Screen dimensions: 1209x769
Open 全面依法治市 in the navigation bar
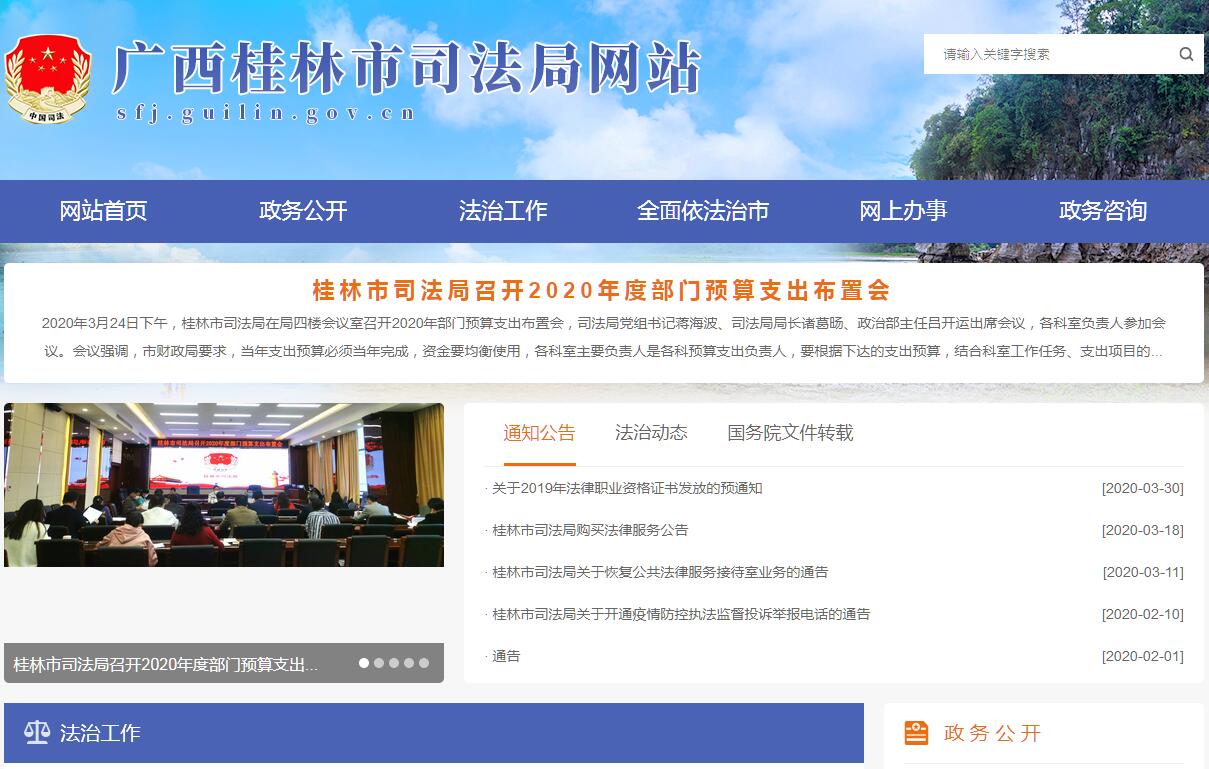click(x=703, y=211)
